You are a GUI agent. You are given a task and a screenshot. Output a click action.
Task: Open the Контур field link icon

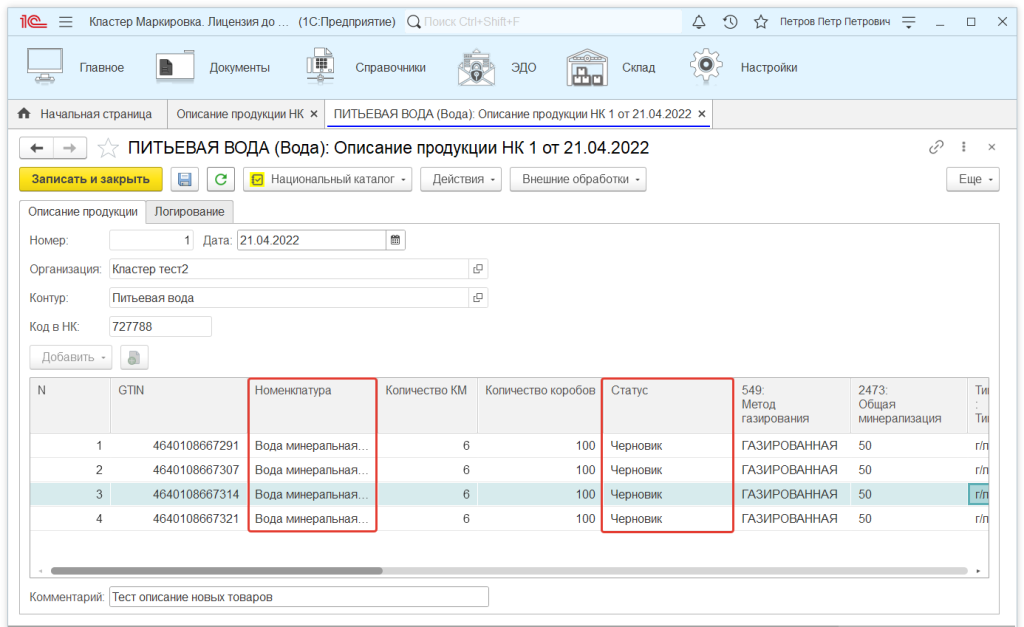(478, 298)
